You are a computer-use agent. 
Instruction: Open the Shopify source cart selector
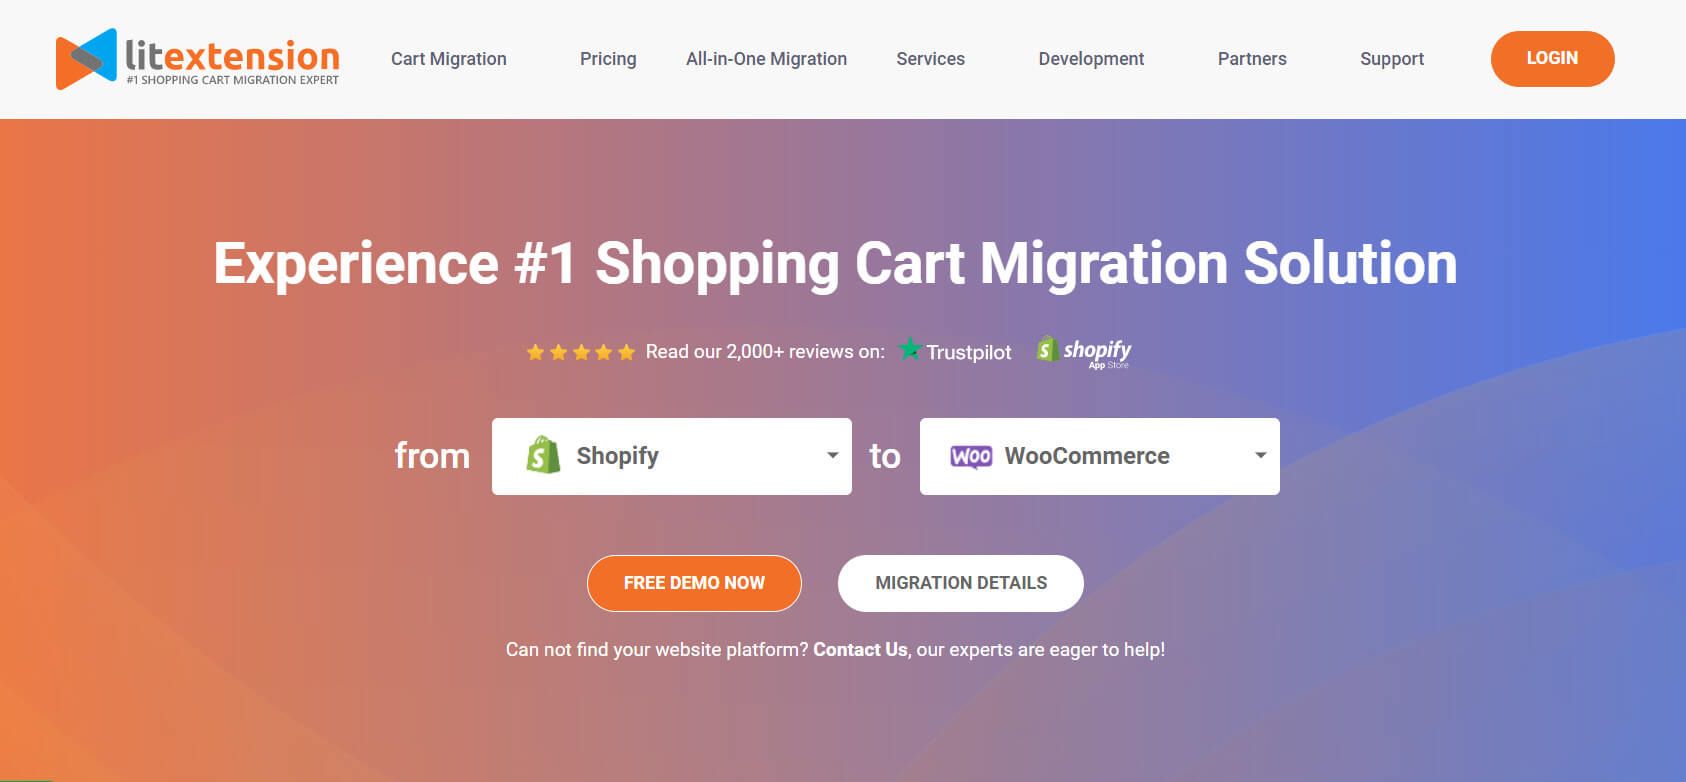[x=672, y=456]
